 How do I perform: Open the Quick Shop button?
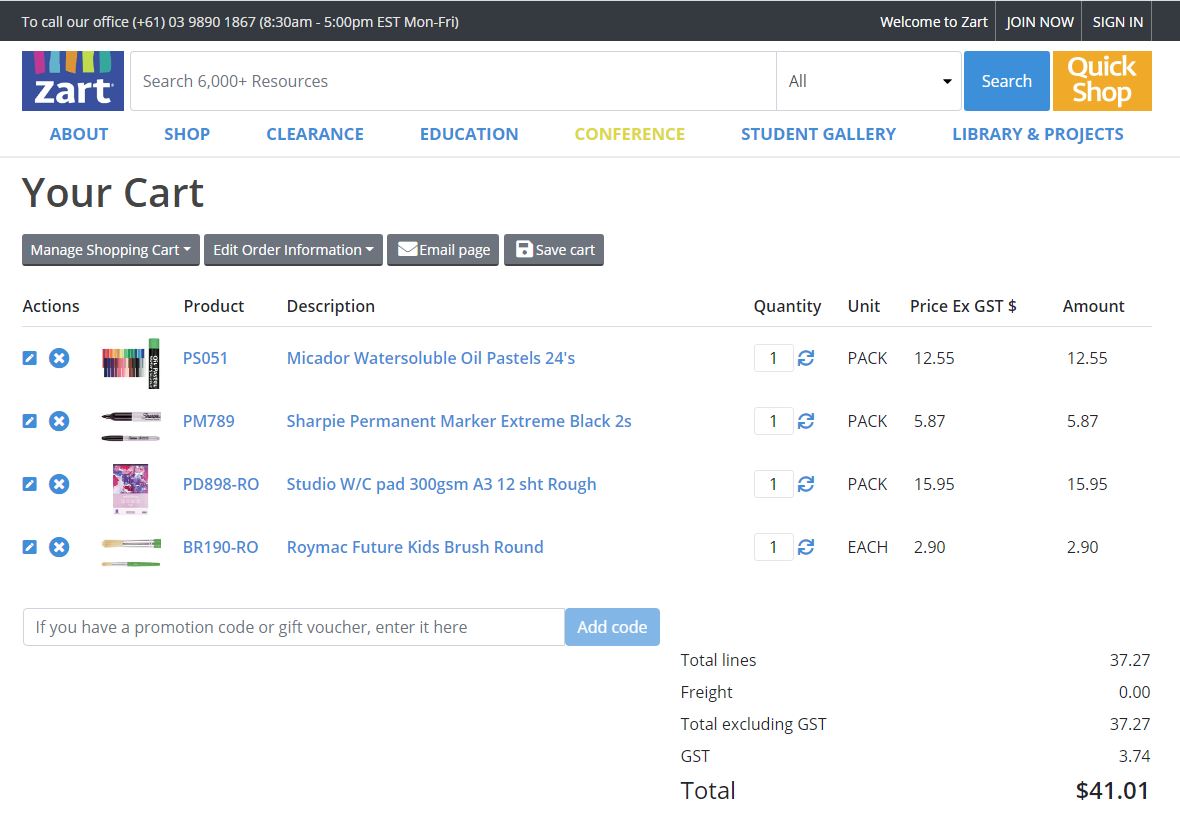click(x=1102, y=81)
